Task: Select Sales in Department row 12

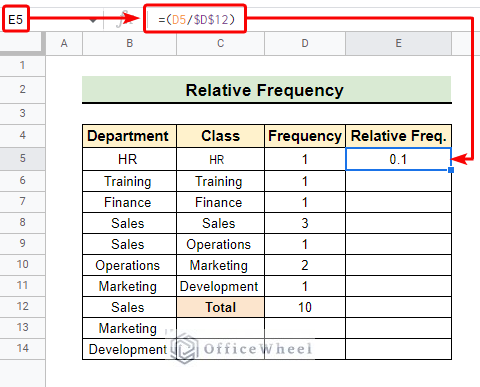Action: click(129, 307)
